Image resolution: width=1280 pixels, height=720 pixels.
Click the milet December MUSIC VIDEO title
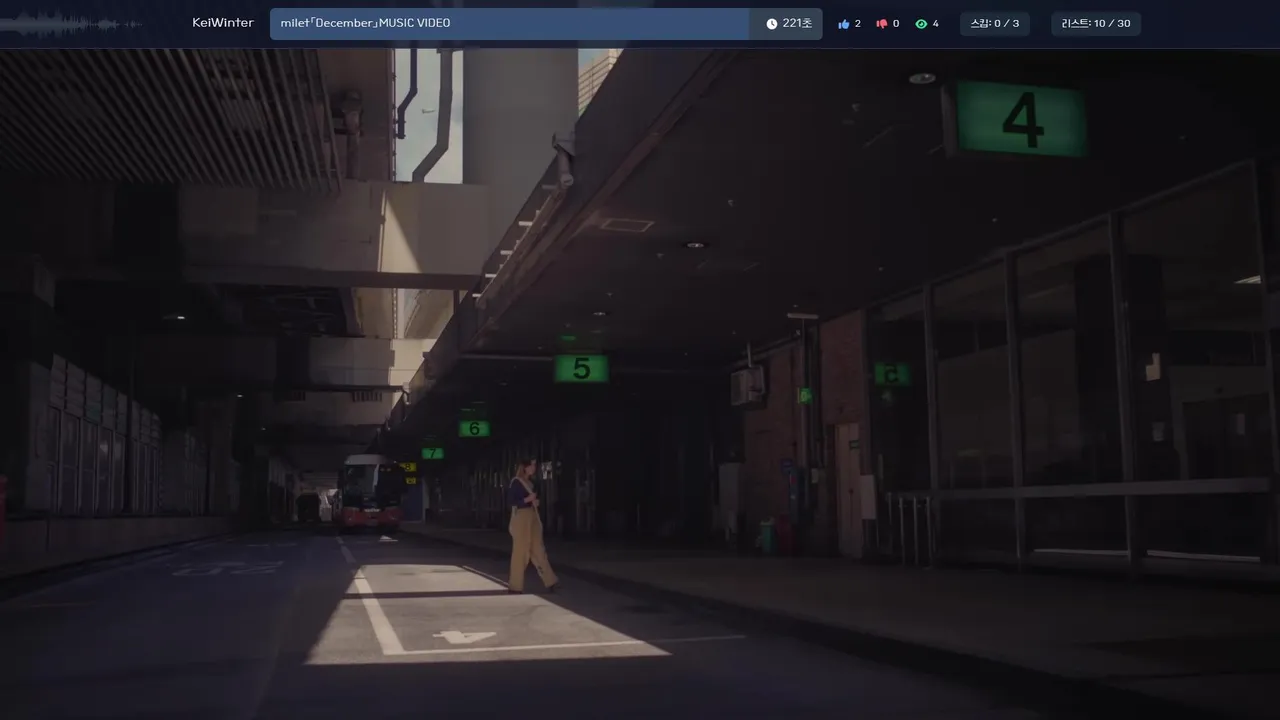(365, 23)
